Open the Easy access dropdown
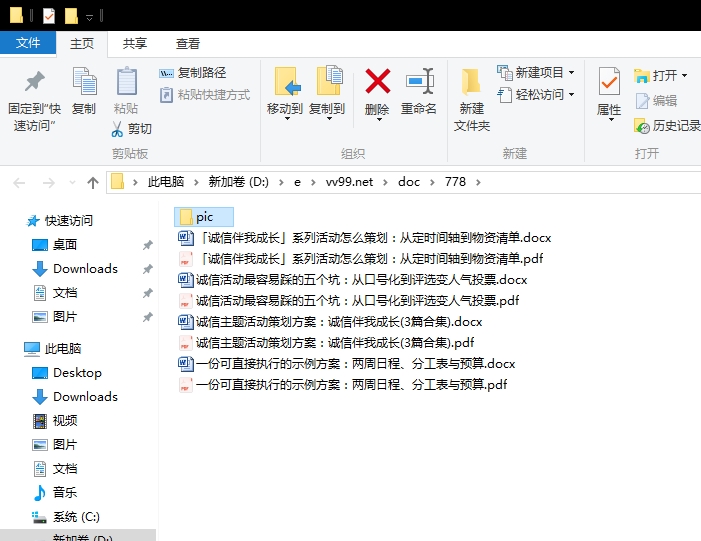 [536, 95]
